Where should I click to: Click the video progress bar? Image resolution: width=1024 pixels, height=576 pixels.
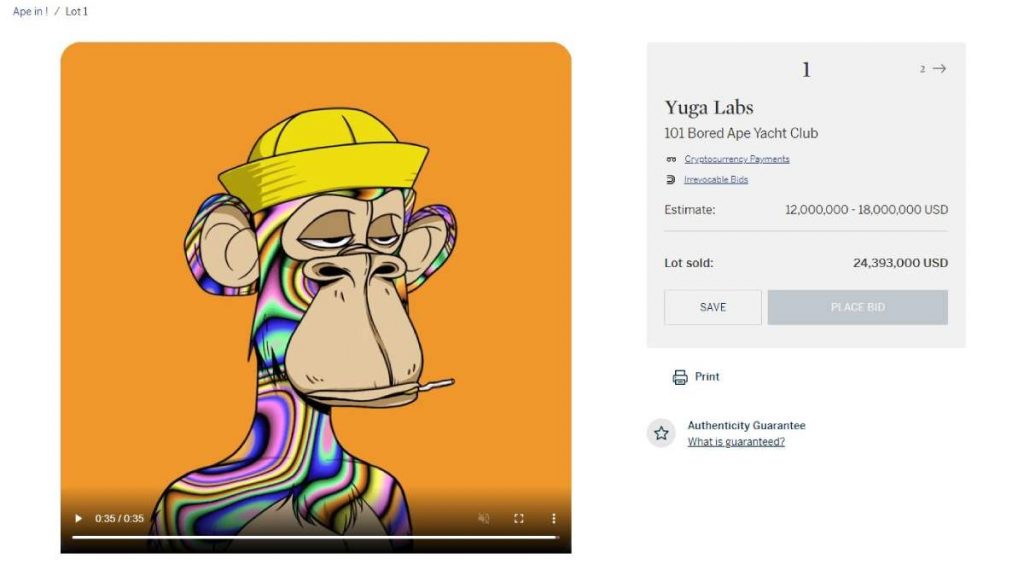[x=315, y=537]
